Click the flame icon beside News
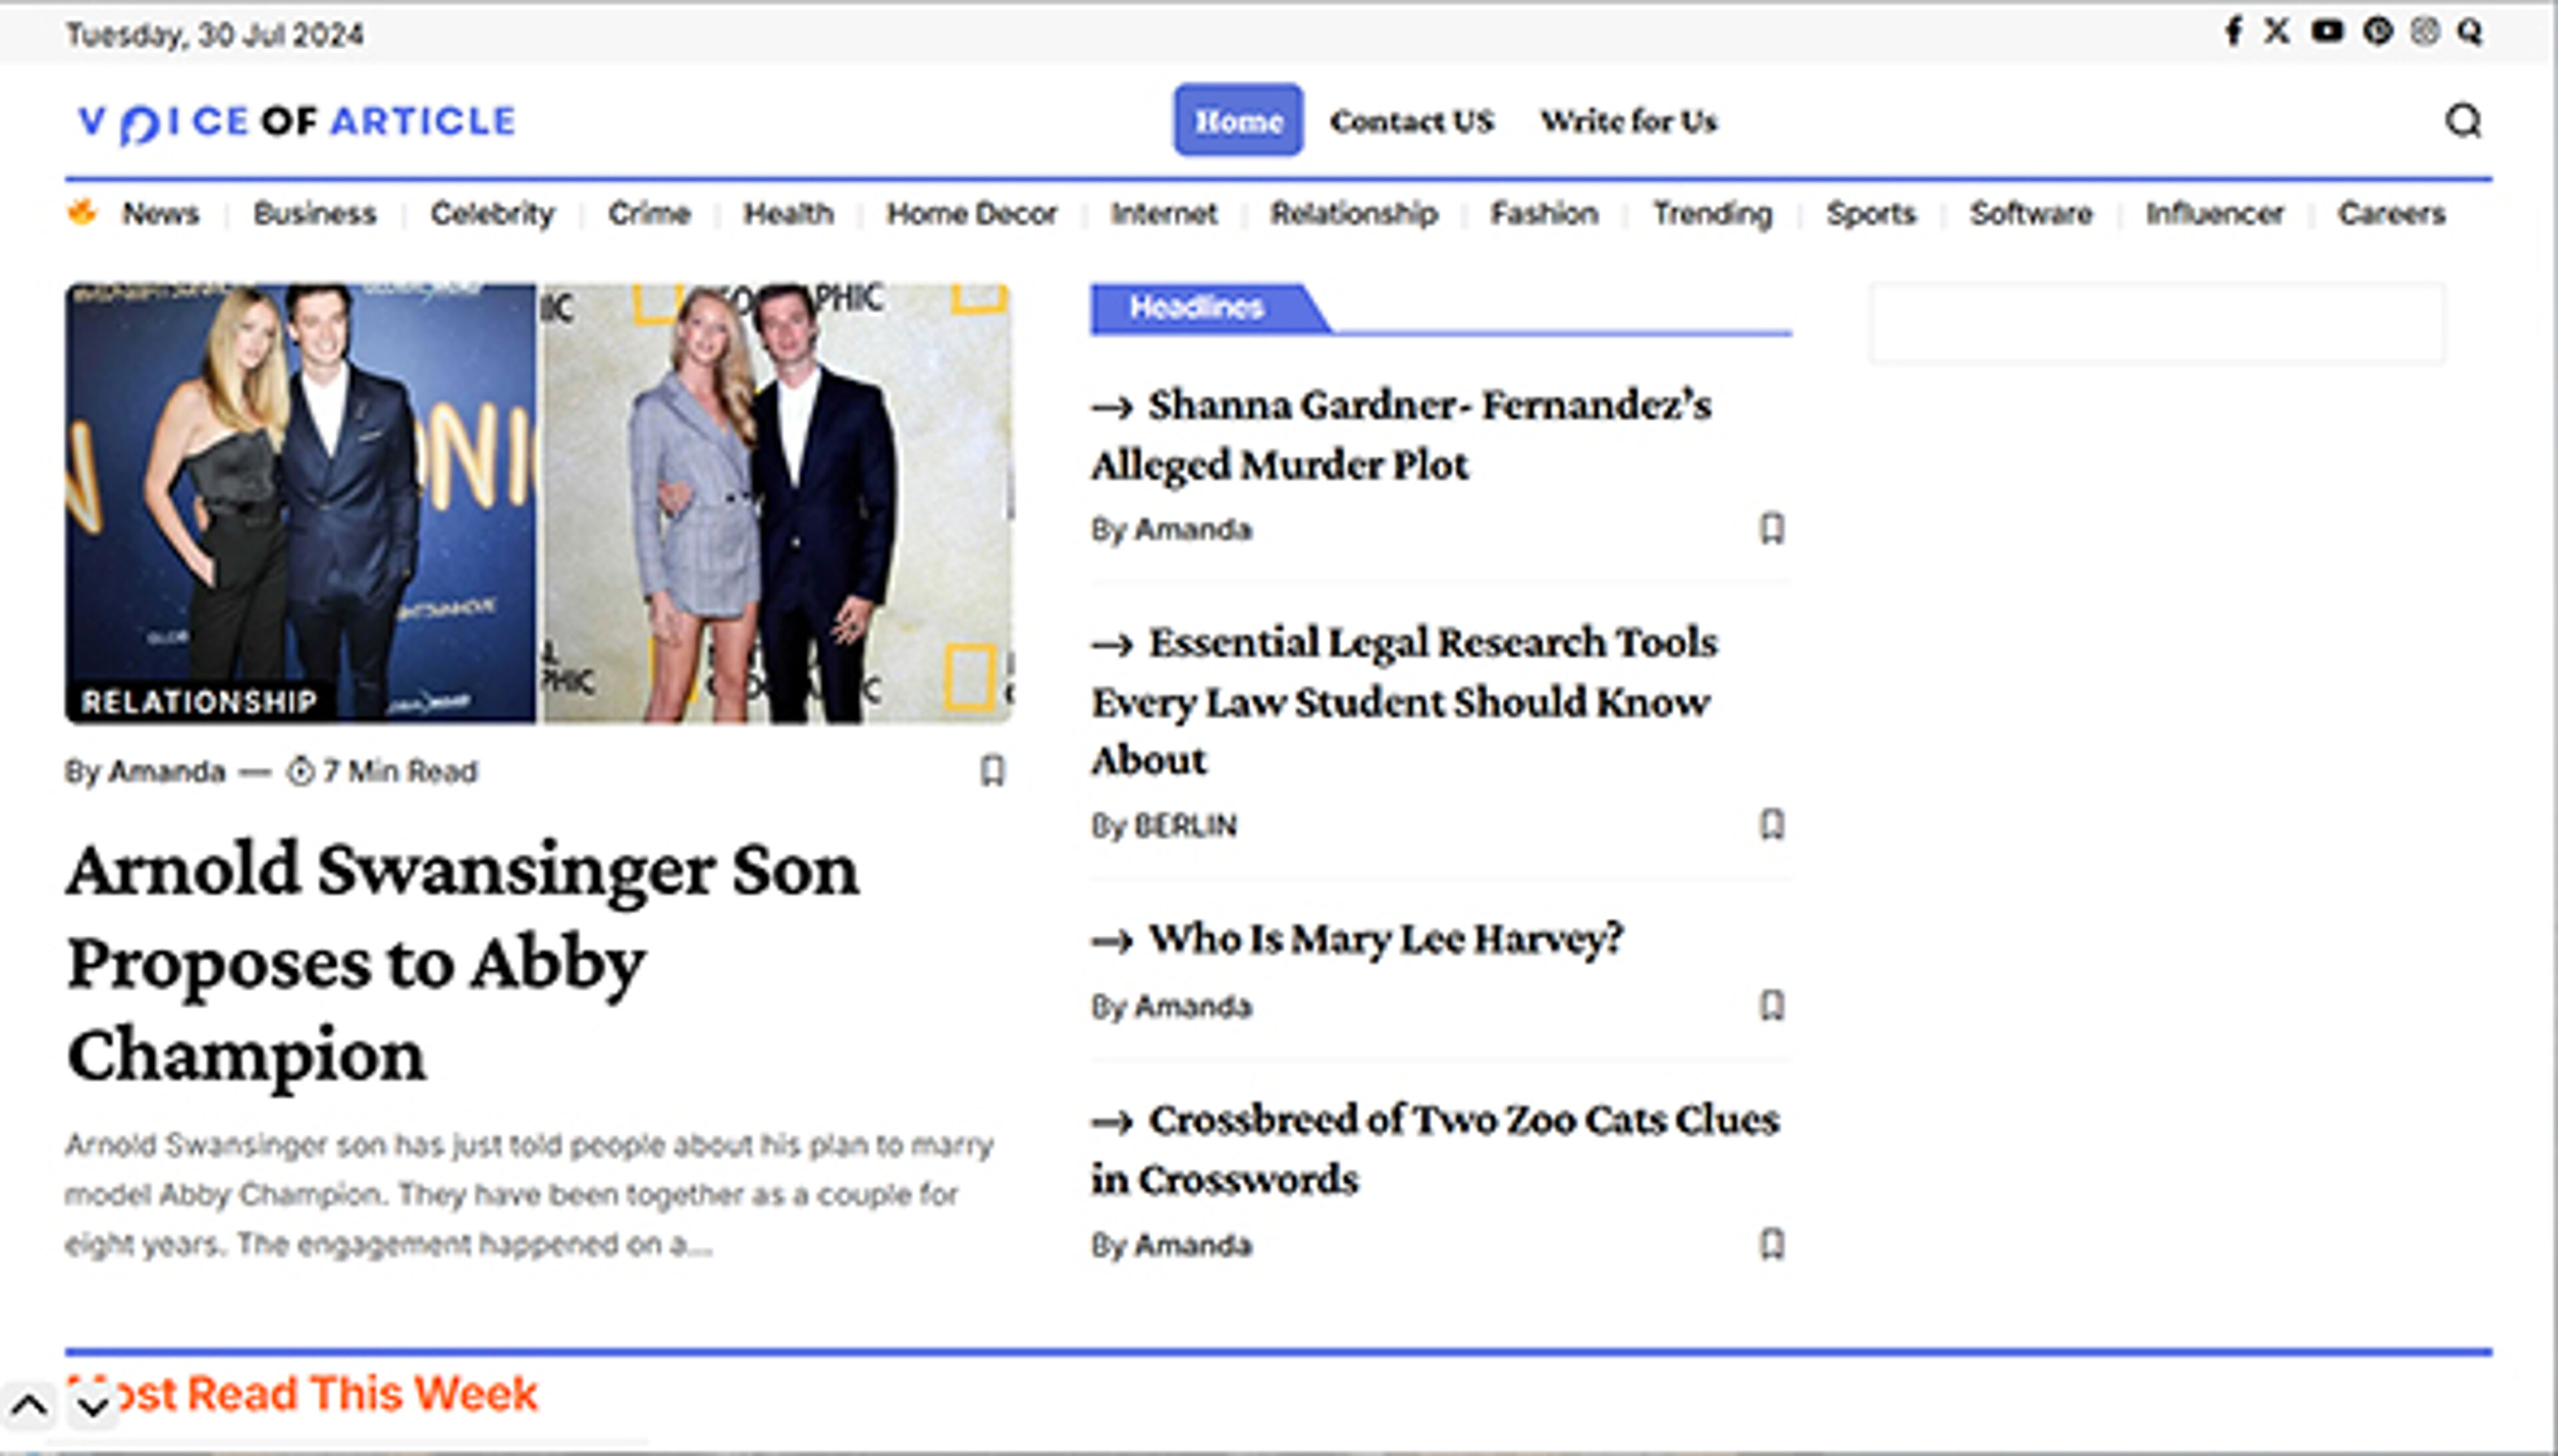Screen dimensions: 2558x1456 [x=83, y=213]
